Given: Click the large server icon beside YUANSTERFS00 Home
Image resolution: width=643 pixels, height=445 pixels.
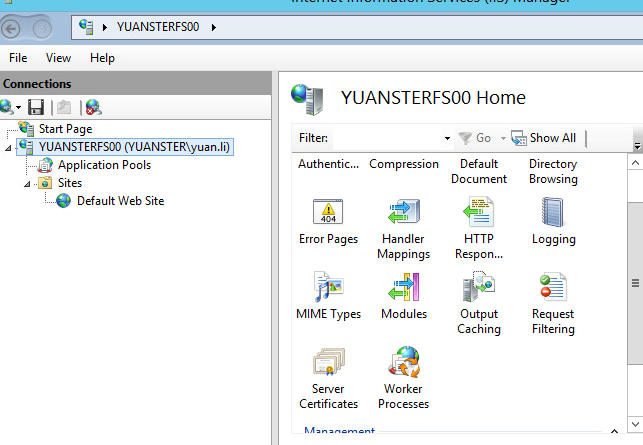Looking at the screenshot, I should click(x=307, y=98).
